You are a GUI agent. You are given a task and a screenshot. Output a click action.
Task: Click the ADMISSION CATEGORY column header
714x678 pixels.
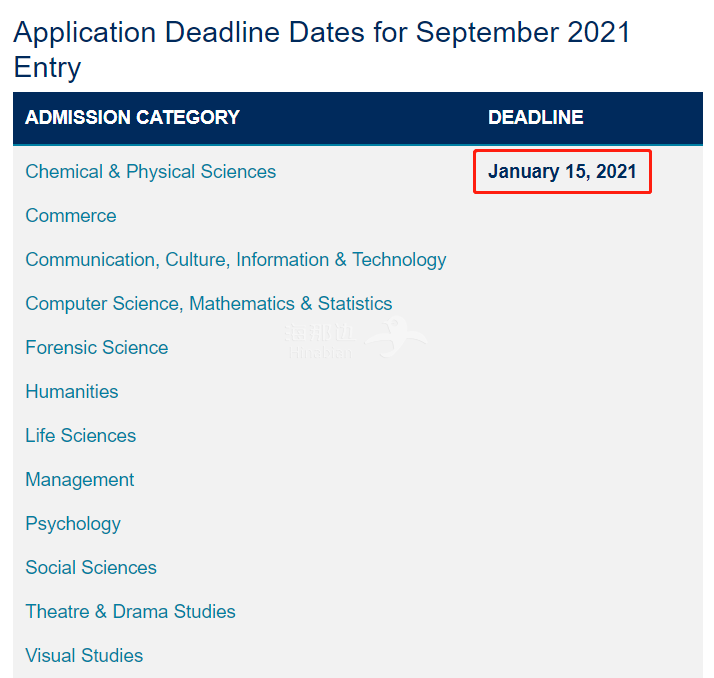point(132,118)
